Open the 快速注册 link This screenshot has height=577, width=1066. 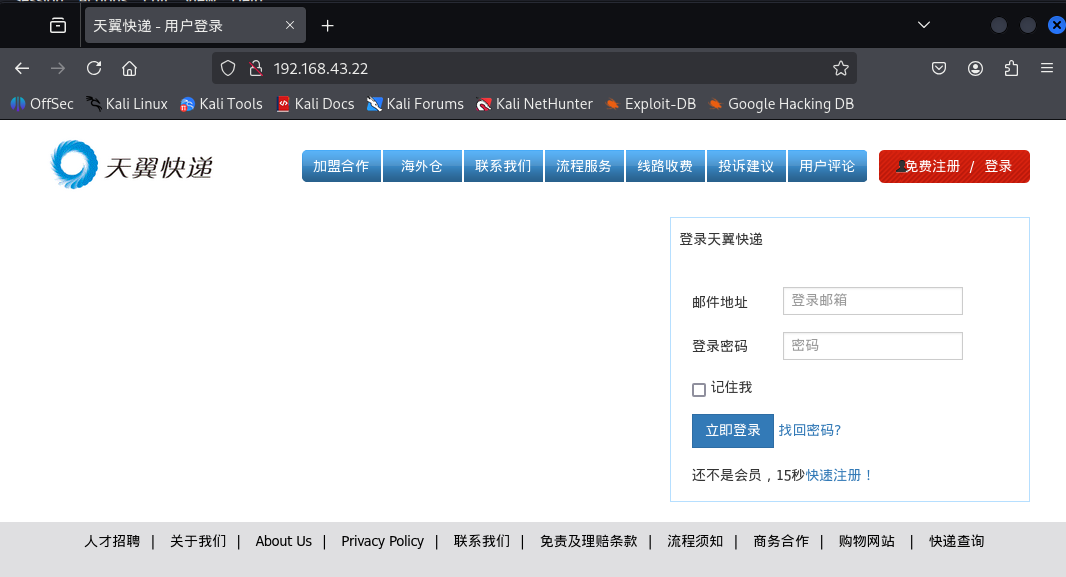(x=840, y=475)
